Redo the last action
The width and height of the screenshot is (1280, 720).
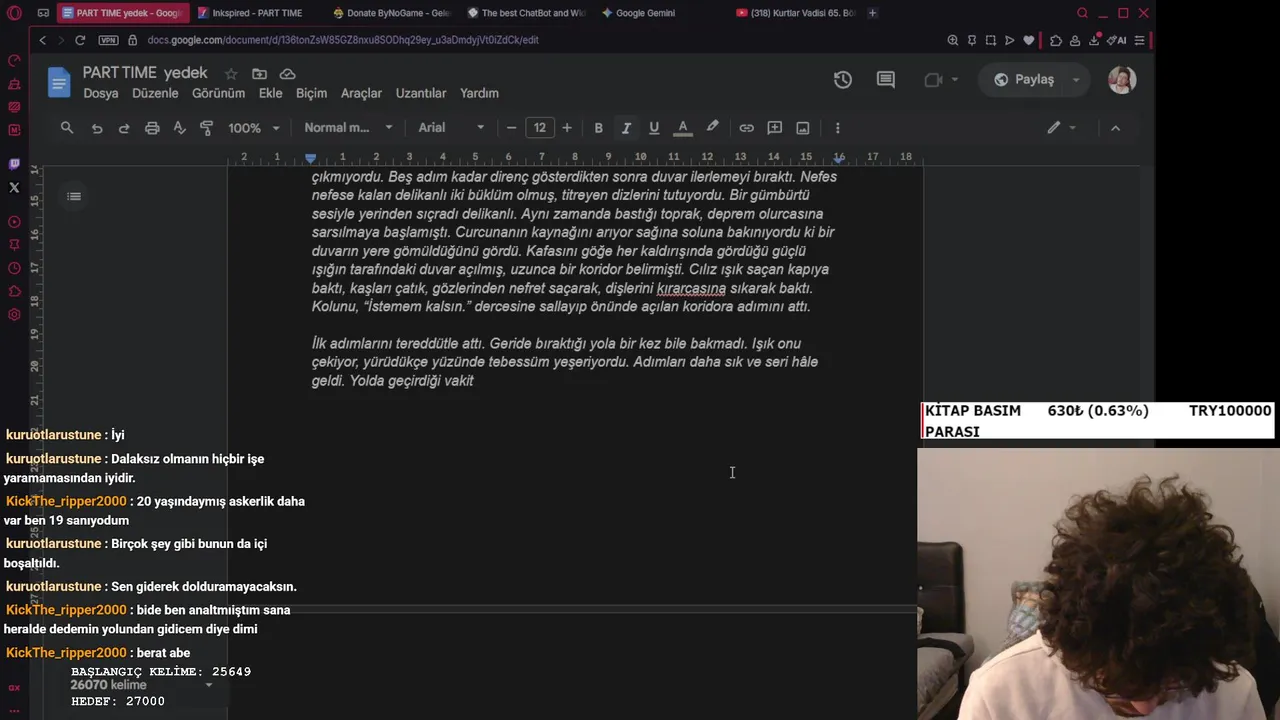pyautogui.click(x=124, y=128)
